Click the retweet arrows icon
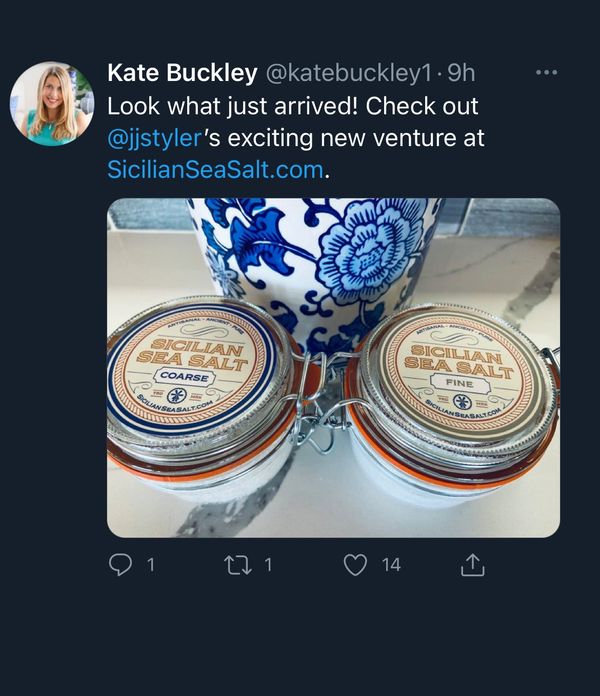Image resolution: width=600 pixels, height=696 pixels. coord(240,565)
